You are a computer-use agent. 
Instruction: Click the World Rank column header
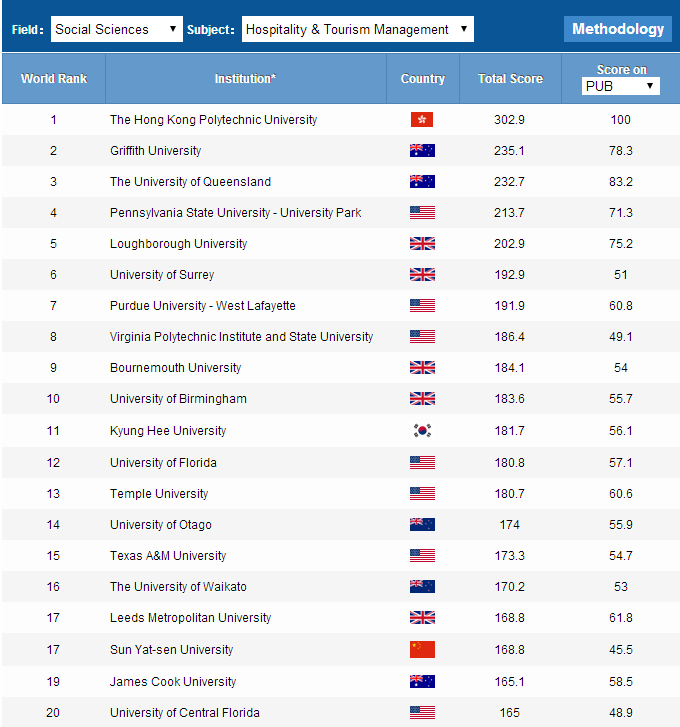pyautogui.click(x=54, y=78)
